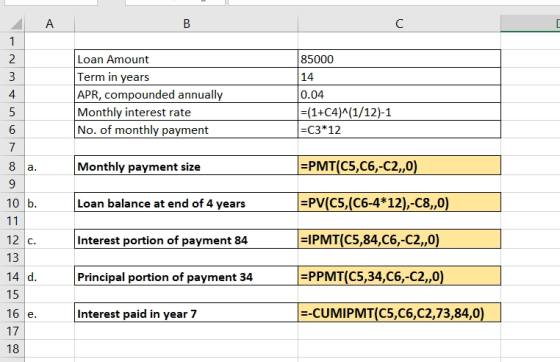Click the 'Term in years' cell
Image resolution: width=560 pixels, height=362 pixels.
186,76
